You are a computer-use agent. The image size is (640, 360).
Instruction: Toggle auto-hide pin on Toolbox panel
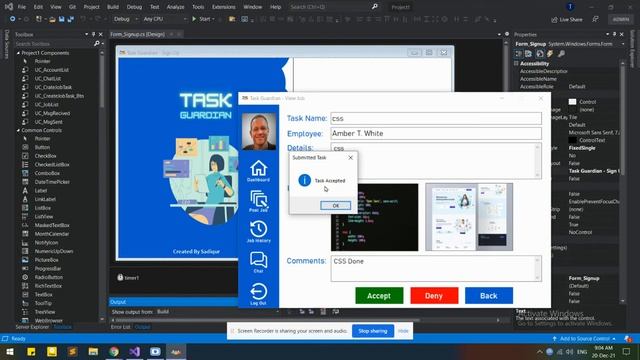[93, 34]
